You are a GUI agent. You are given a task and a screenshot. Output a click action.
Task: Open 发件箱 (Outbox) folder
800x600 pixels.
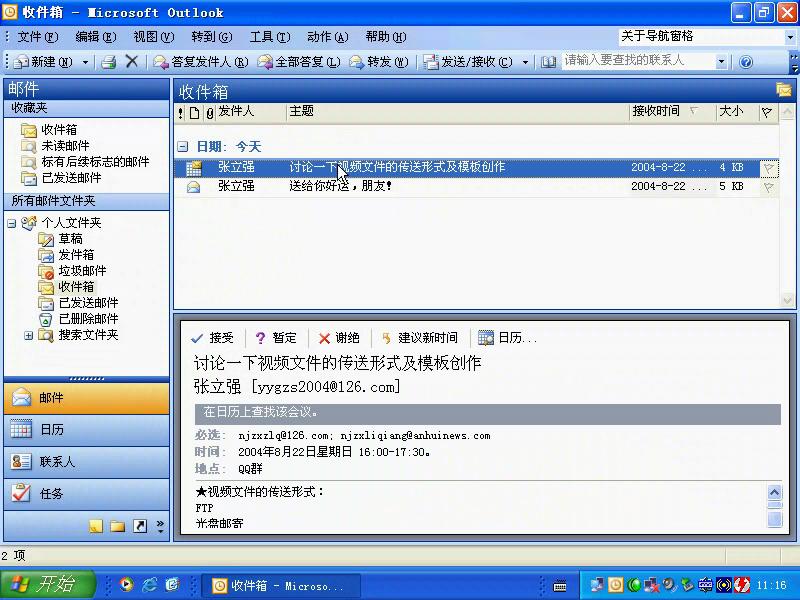pyautogui.click(x=76, y=255)
